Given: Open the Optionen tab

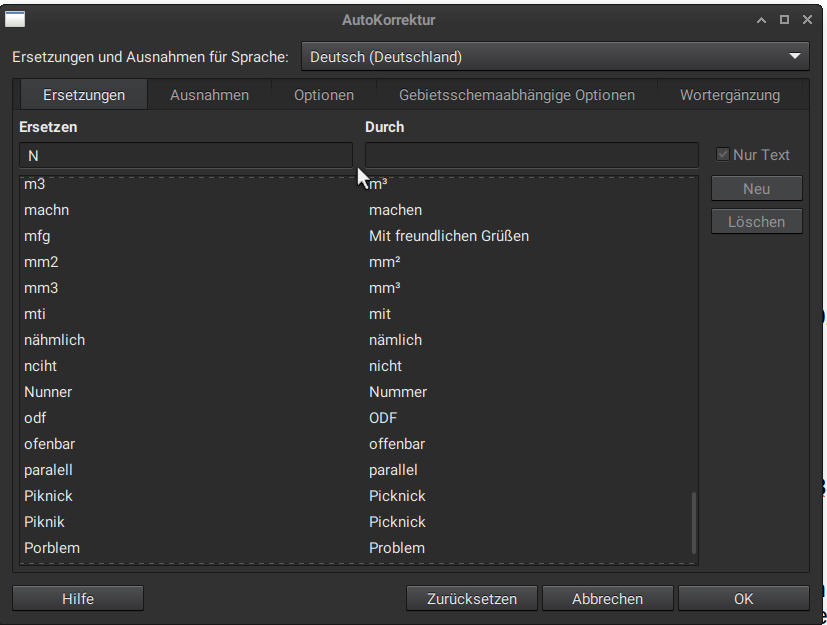Looking at the screenshot, I should (x=324, y=95).
